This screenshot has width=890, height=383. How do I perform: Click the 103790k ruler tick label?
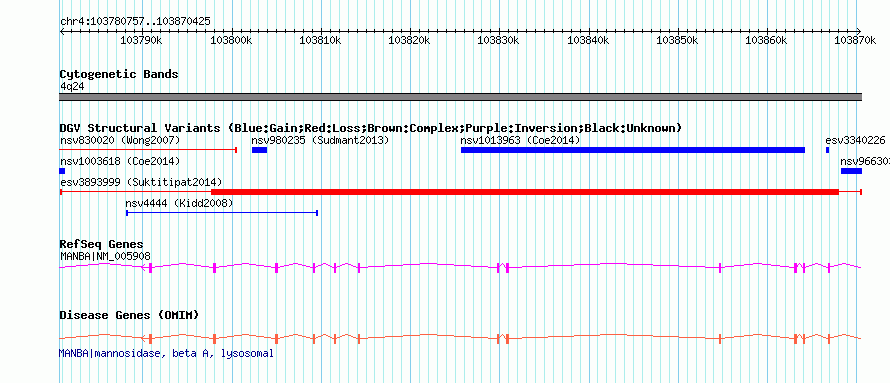[x=141, y=40]
